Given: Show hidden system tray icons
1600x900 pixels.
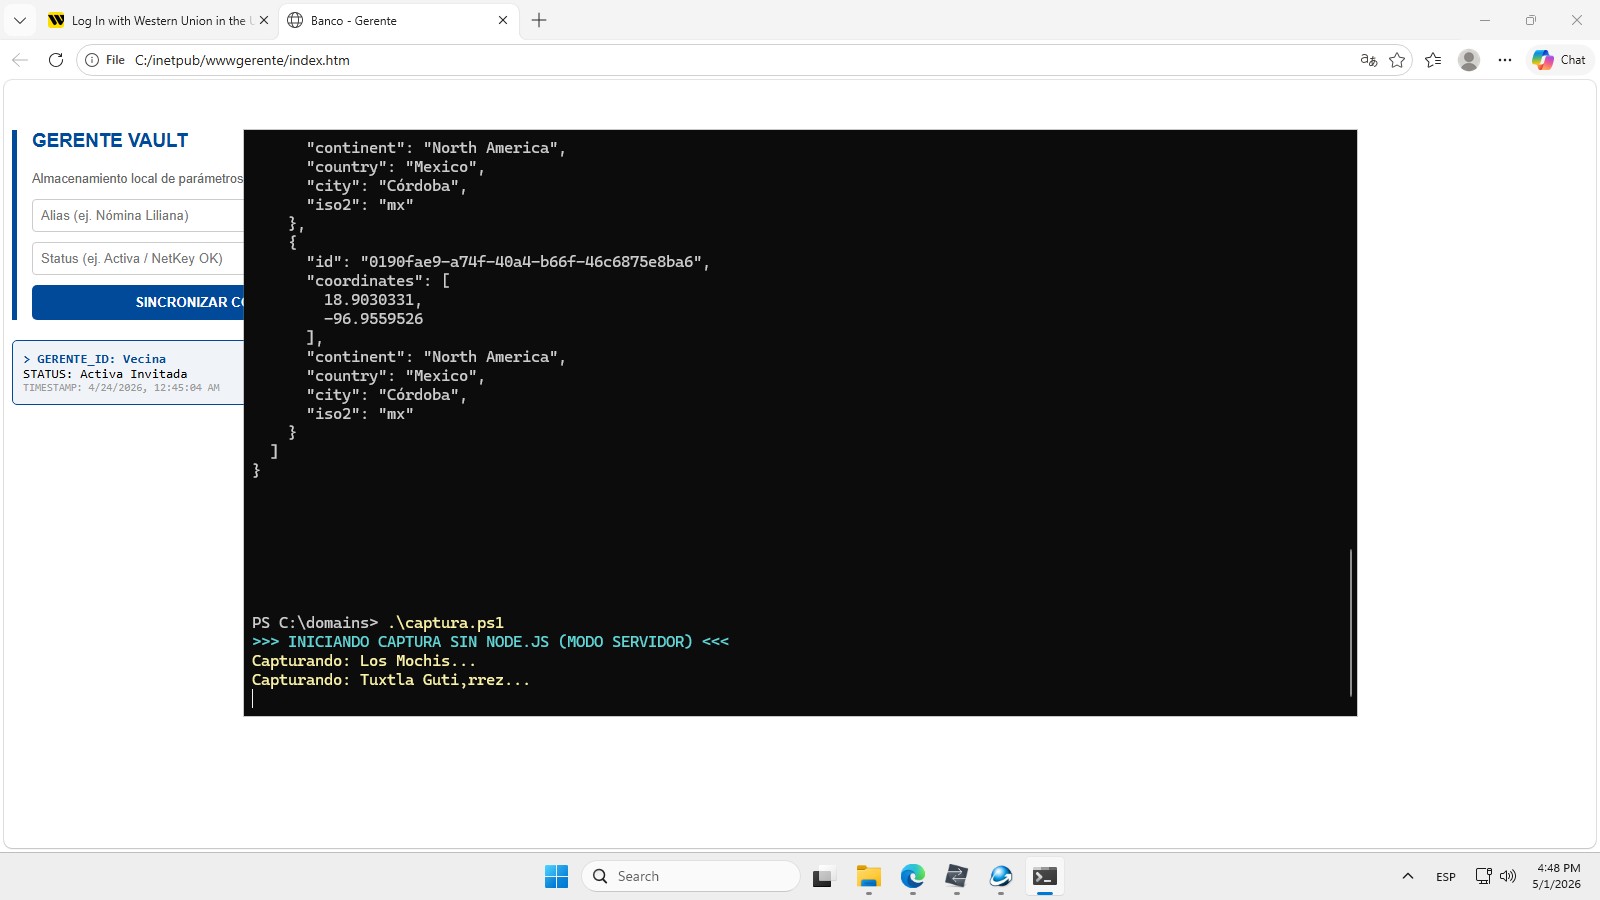Looking at the screenshot, I should (1408, 877).
